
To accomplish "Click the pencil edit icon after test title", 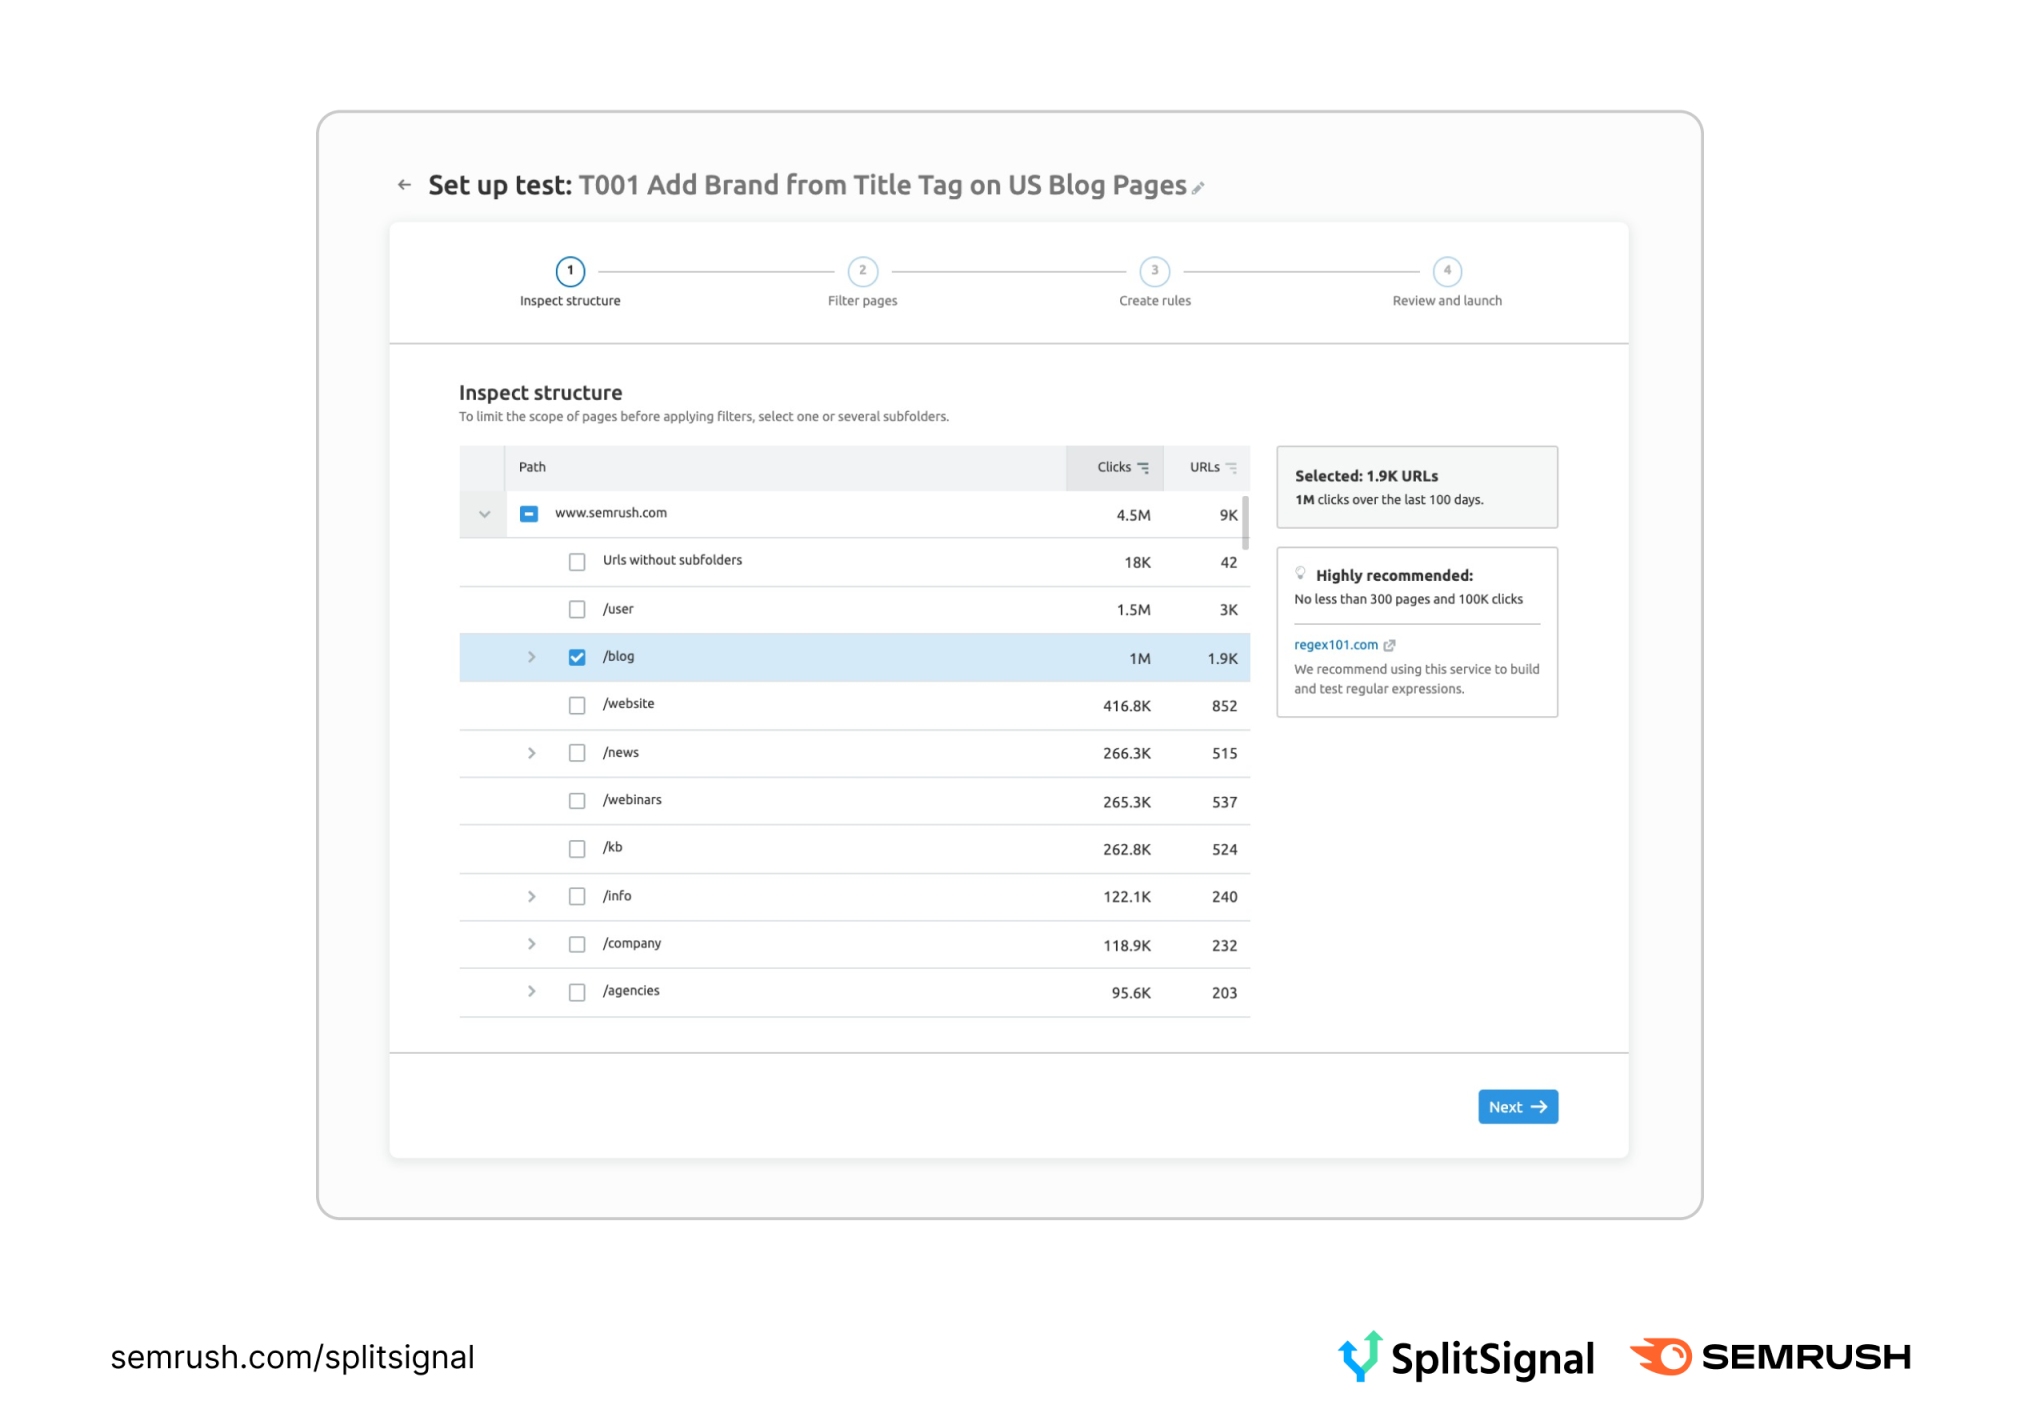I will (x=1198, y=188).
